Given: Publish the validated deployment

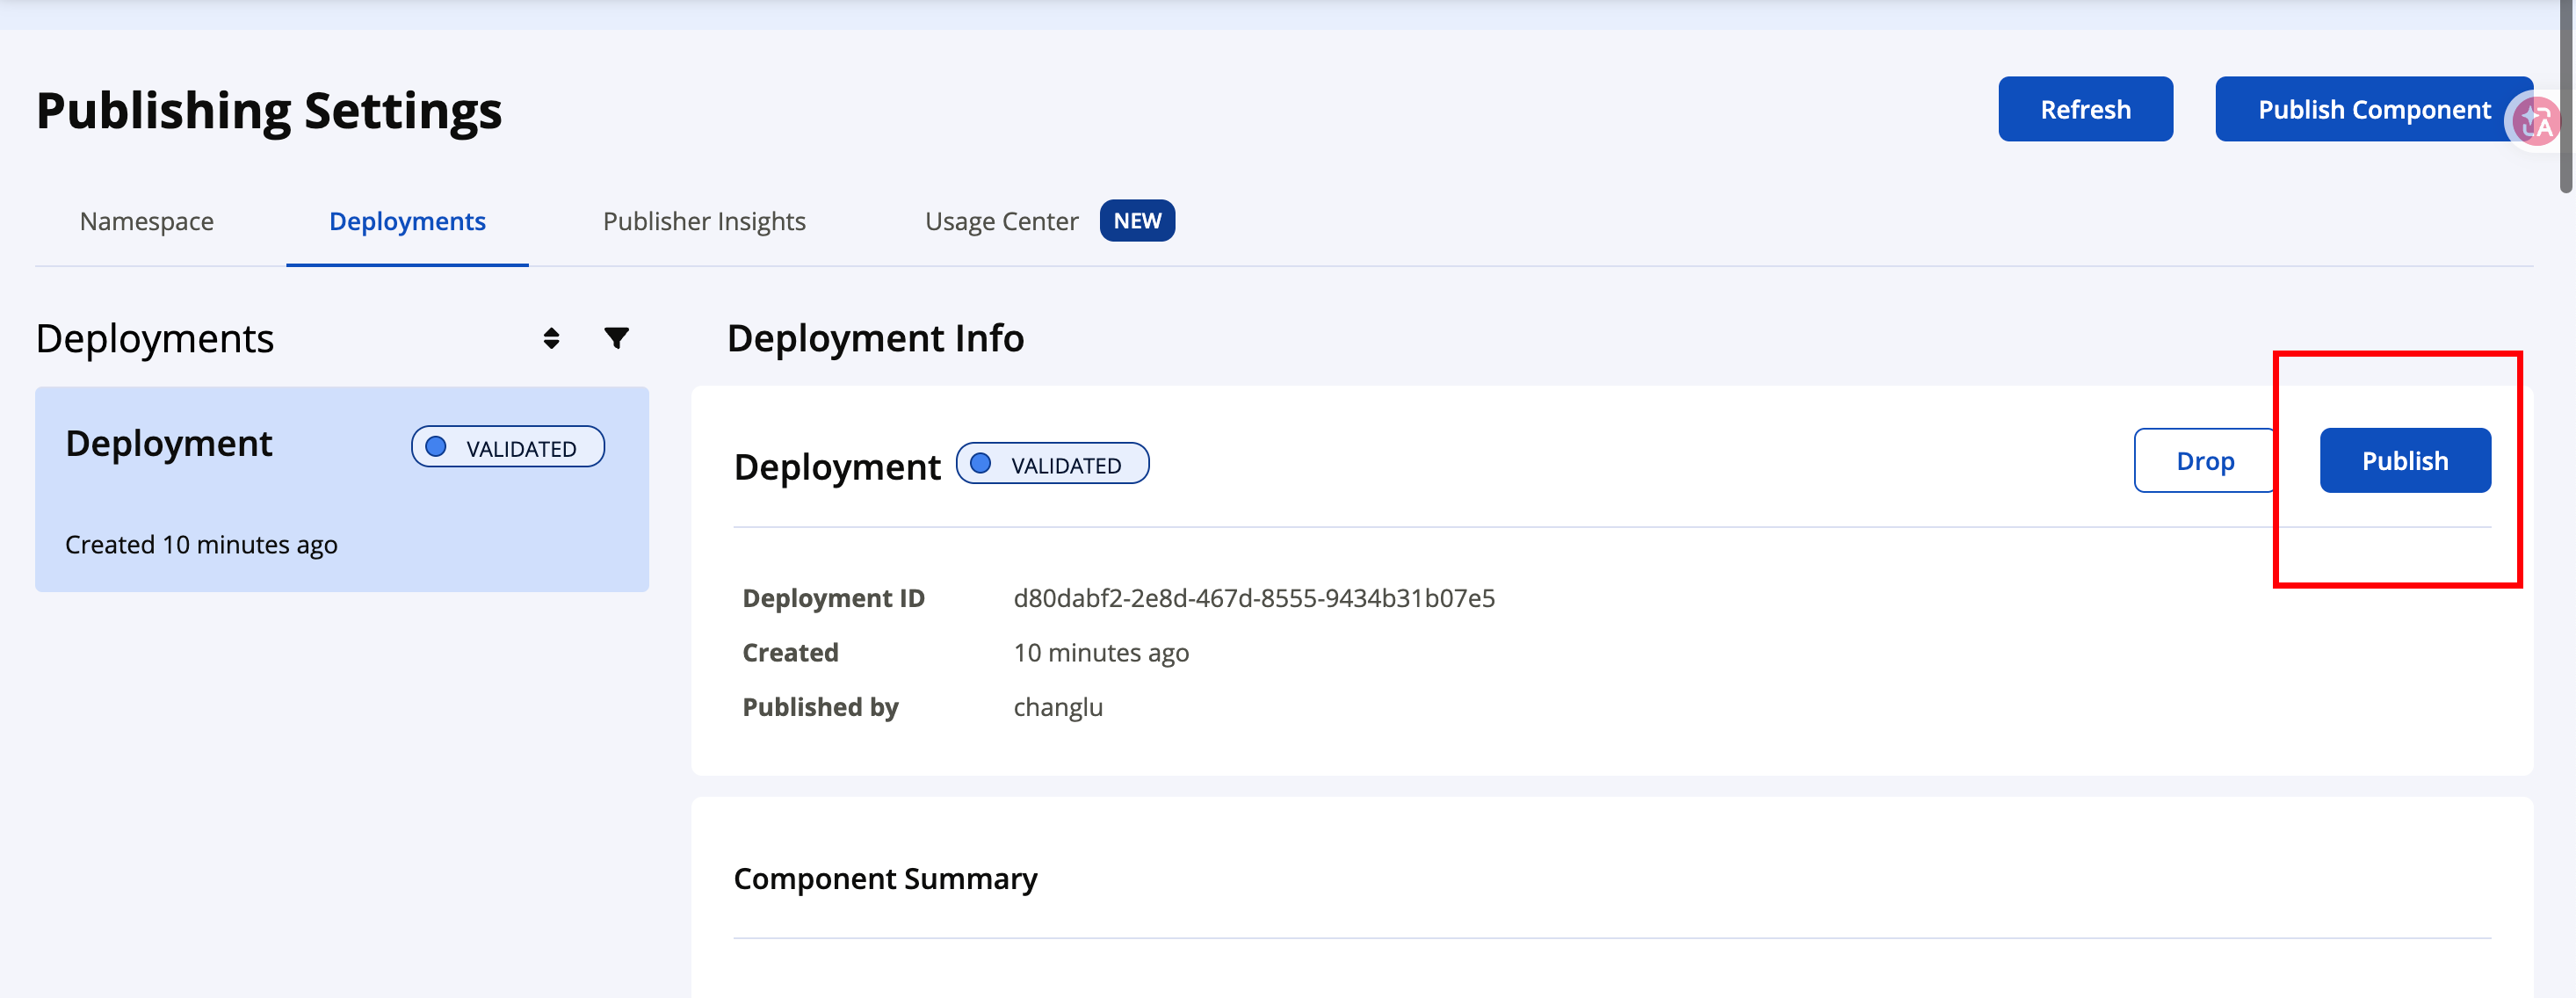Looking at the screenshot, I should [x=2405, y=461].
